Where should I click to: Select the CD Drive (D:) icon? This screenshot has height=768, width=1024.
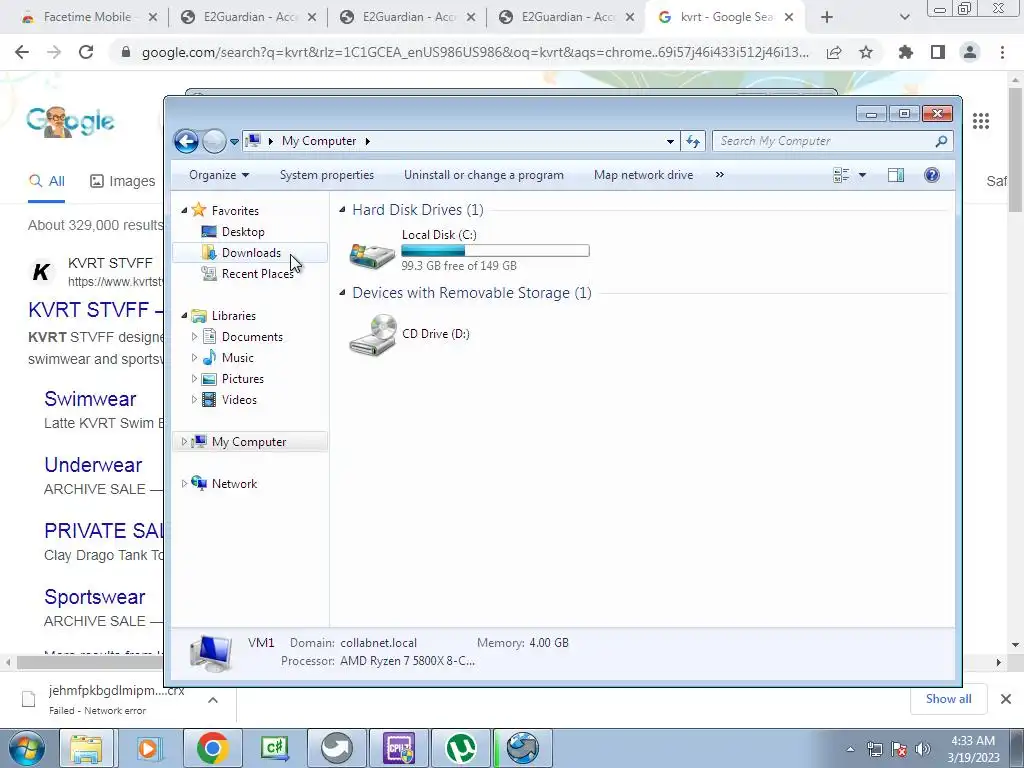tap(373, 334)
